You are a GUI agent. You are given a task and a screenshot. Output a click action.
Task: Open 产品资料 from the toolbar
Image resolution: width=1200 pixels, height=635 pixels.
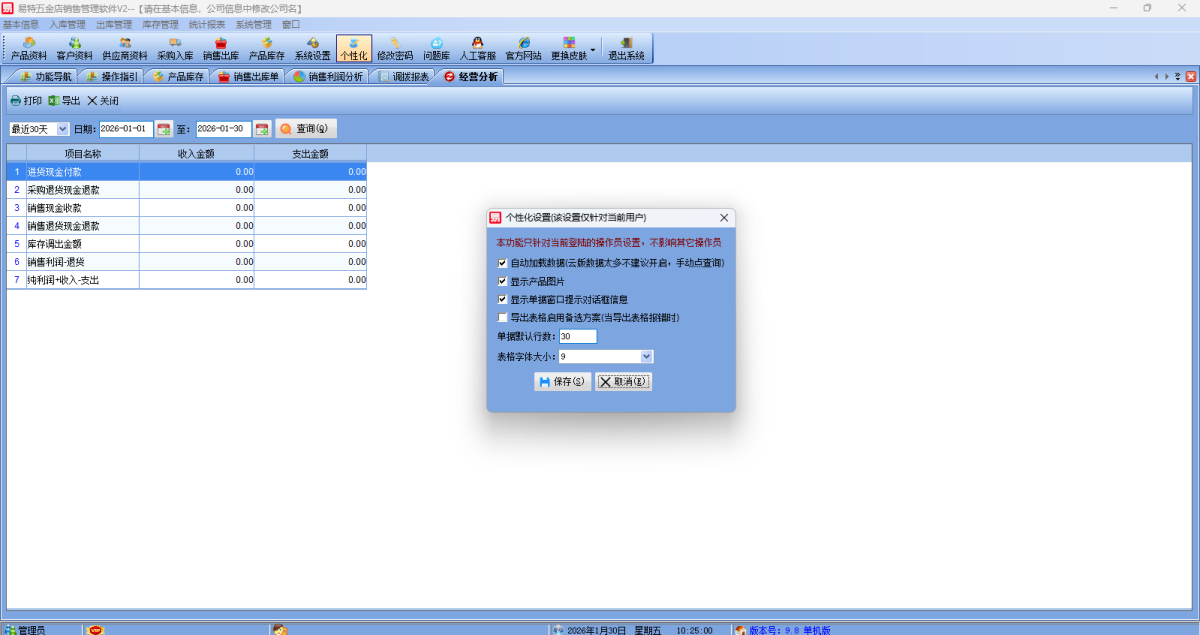point(29,49)
